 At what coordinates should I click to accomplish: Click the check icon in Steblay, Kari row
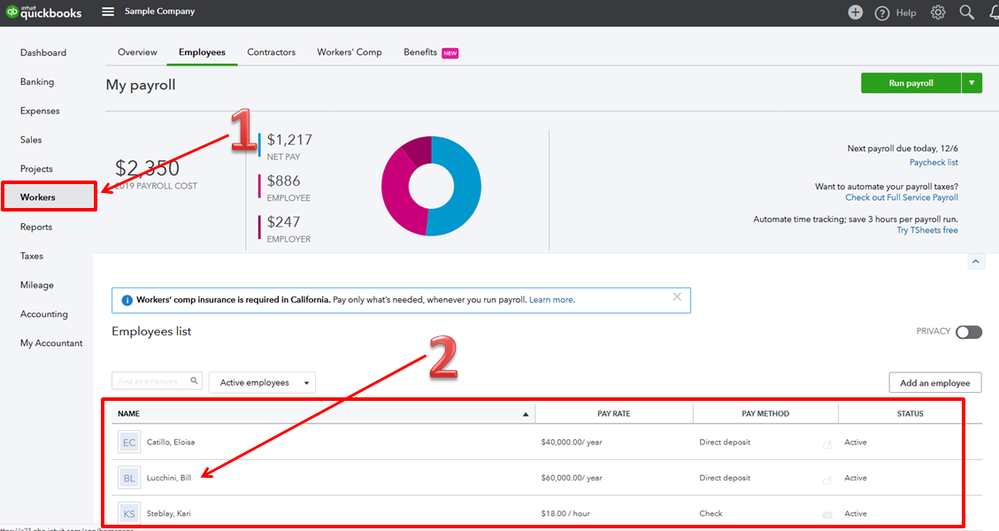coord(827,515)
